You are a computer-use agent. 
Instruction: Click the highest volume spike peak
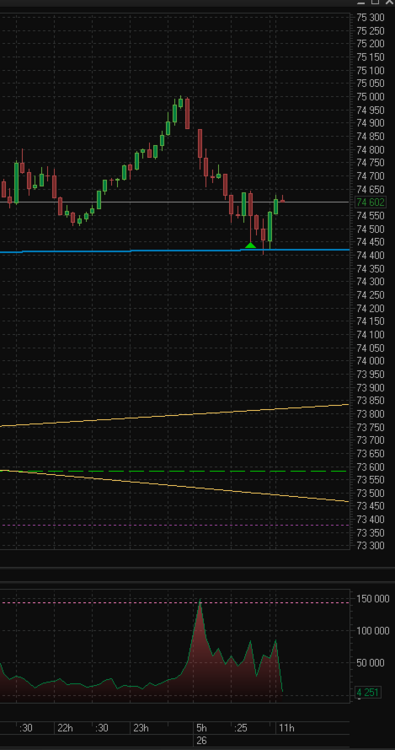click(x=200, y=601)
